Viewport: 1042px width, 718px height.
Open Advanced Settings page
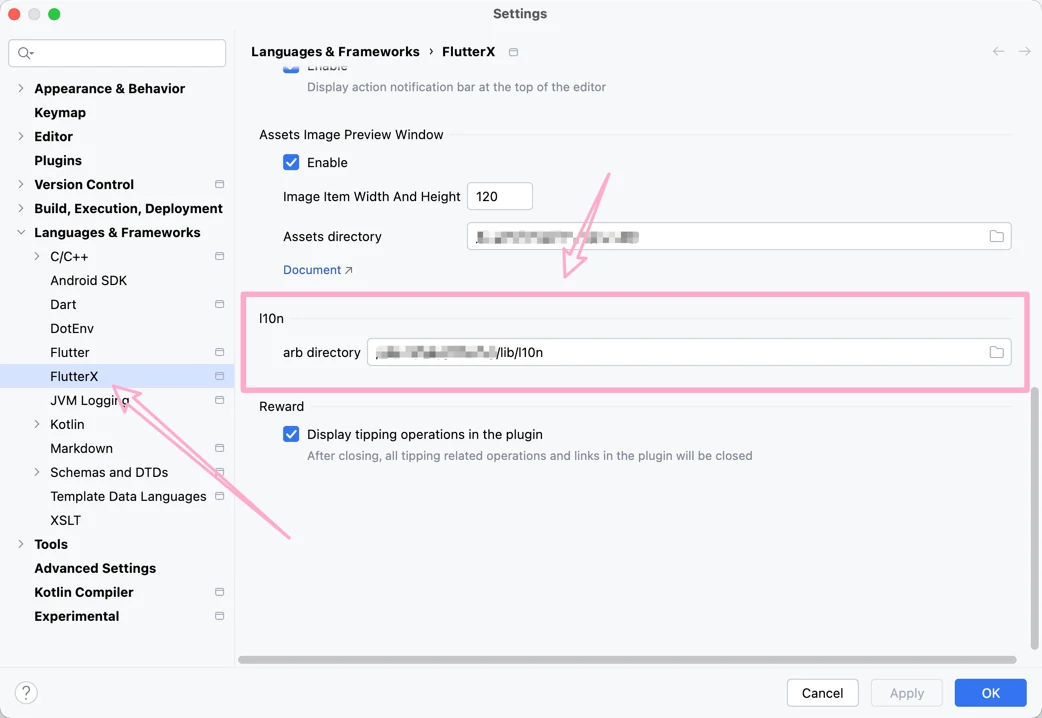click(x=95, y=568)
